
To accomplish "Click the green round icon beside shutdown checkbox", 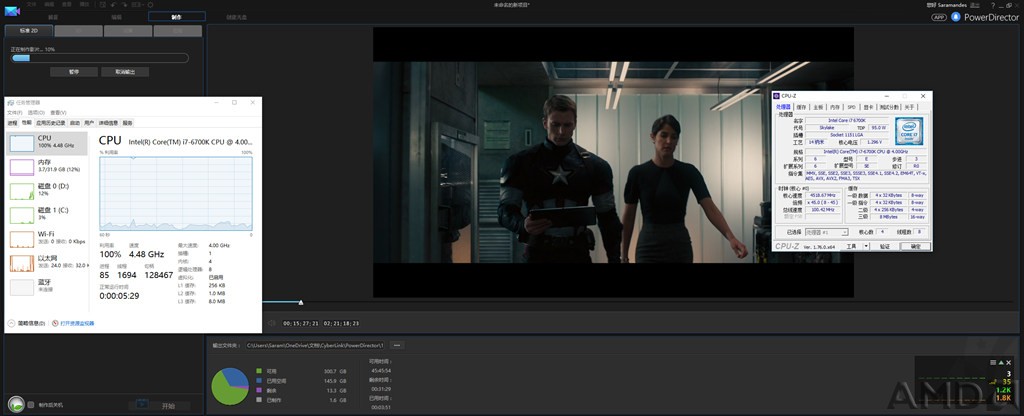I will point(16,405).
